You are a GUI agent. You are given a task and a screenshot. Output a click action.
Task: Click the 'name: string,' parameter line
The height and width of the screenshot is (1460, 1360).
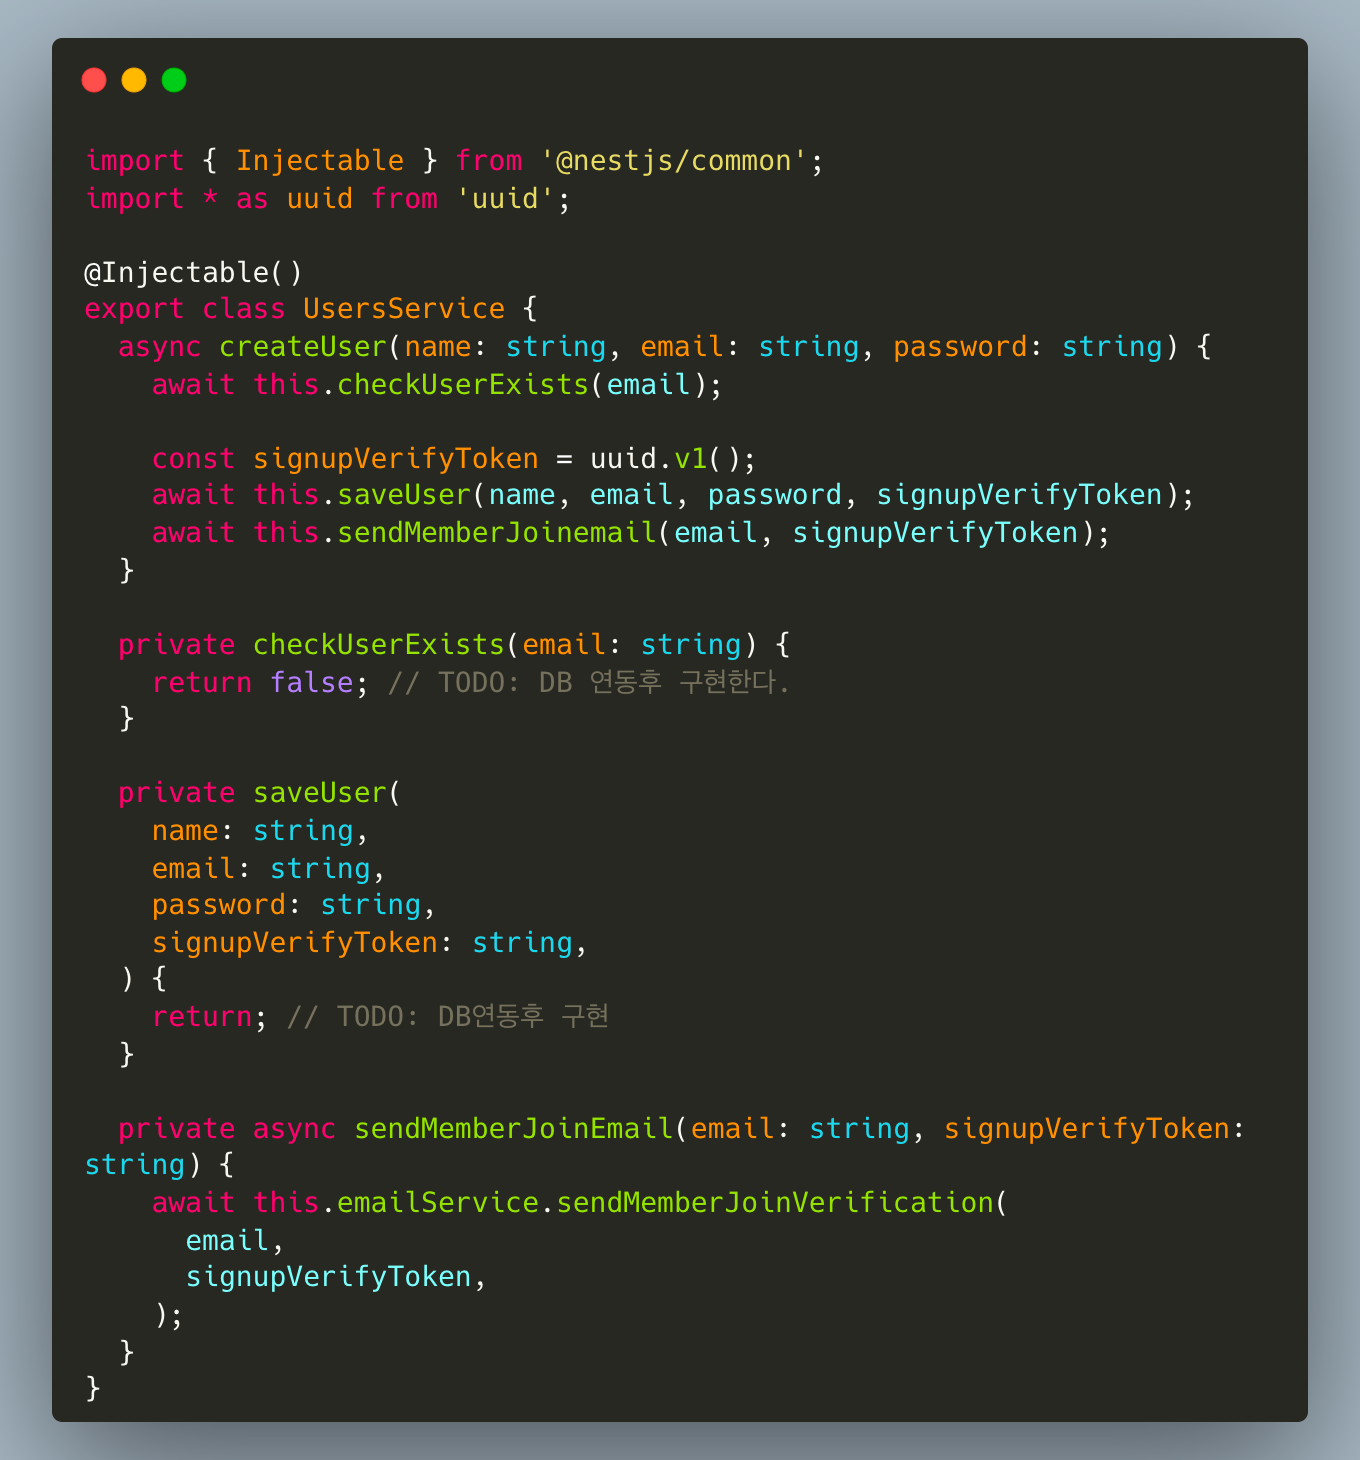click(x=261, y=831)
